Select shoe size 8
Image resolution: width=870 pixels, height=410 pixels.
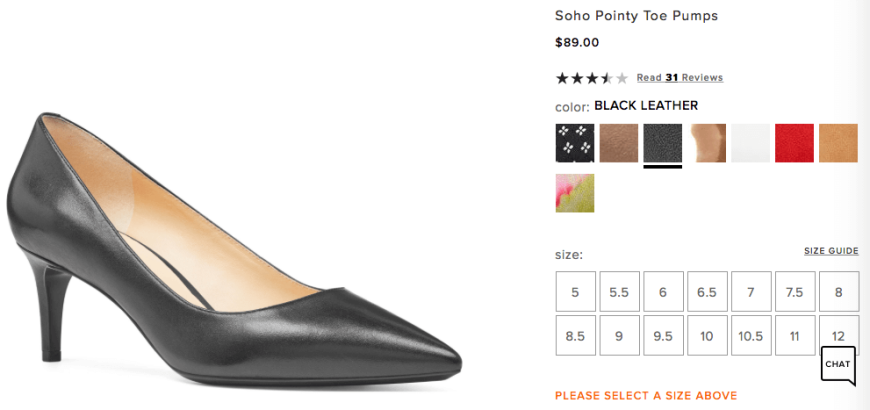(x=838, y=291)
